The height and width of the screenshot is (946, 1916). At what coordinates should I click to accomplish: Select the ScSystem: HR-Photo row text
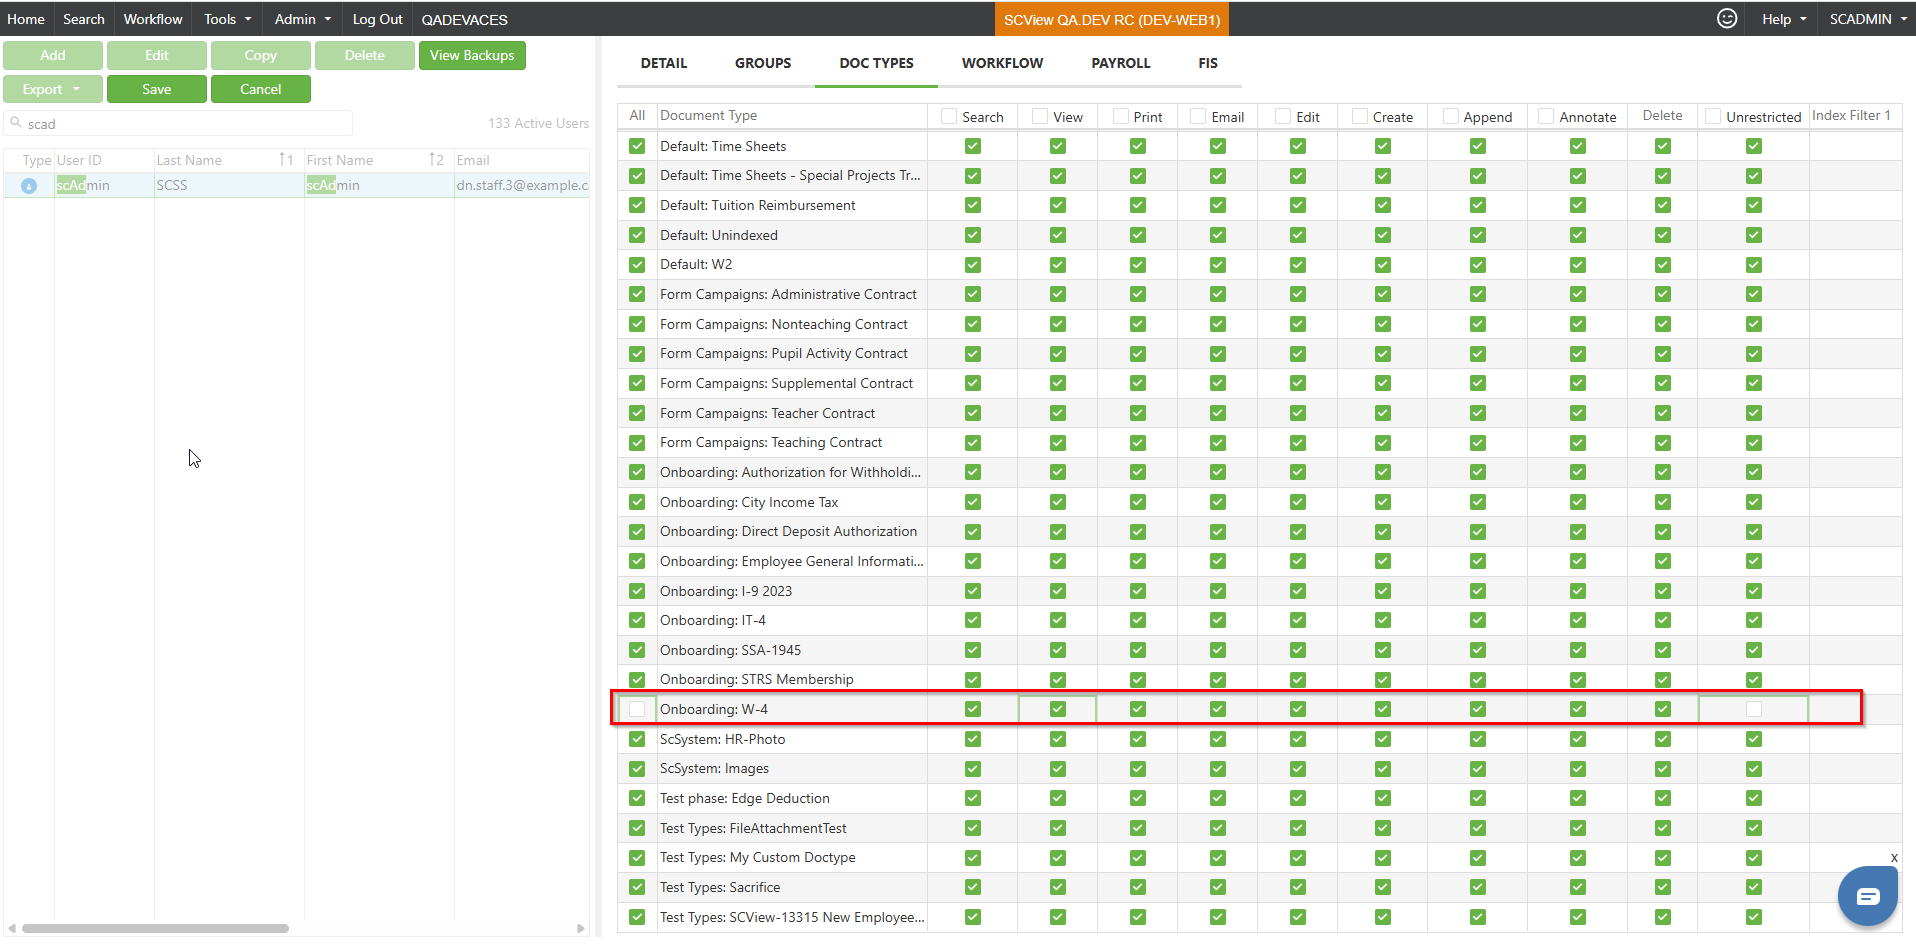[x=723, y=739]
